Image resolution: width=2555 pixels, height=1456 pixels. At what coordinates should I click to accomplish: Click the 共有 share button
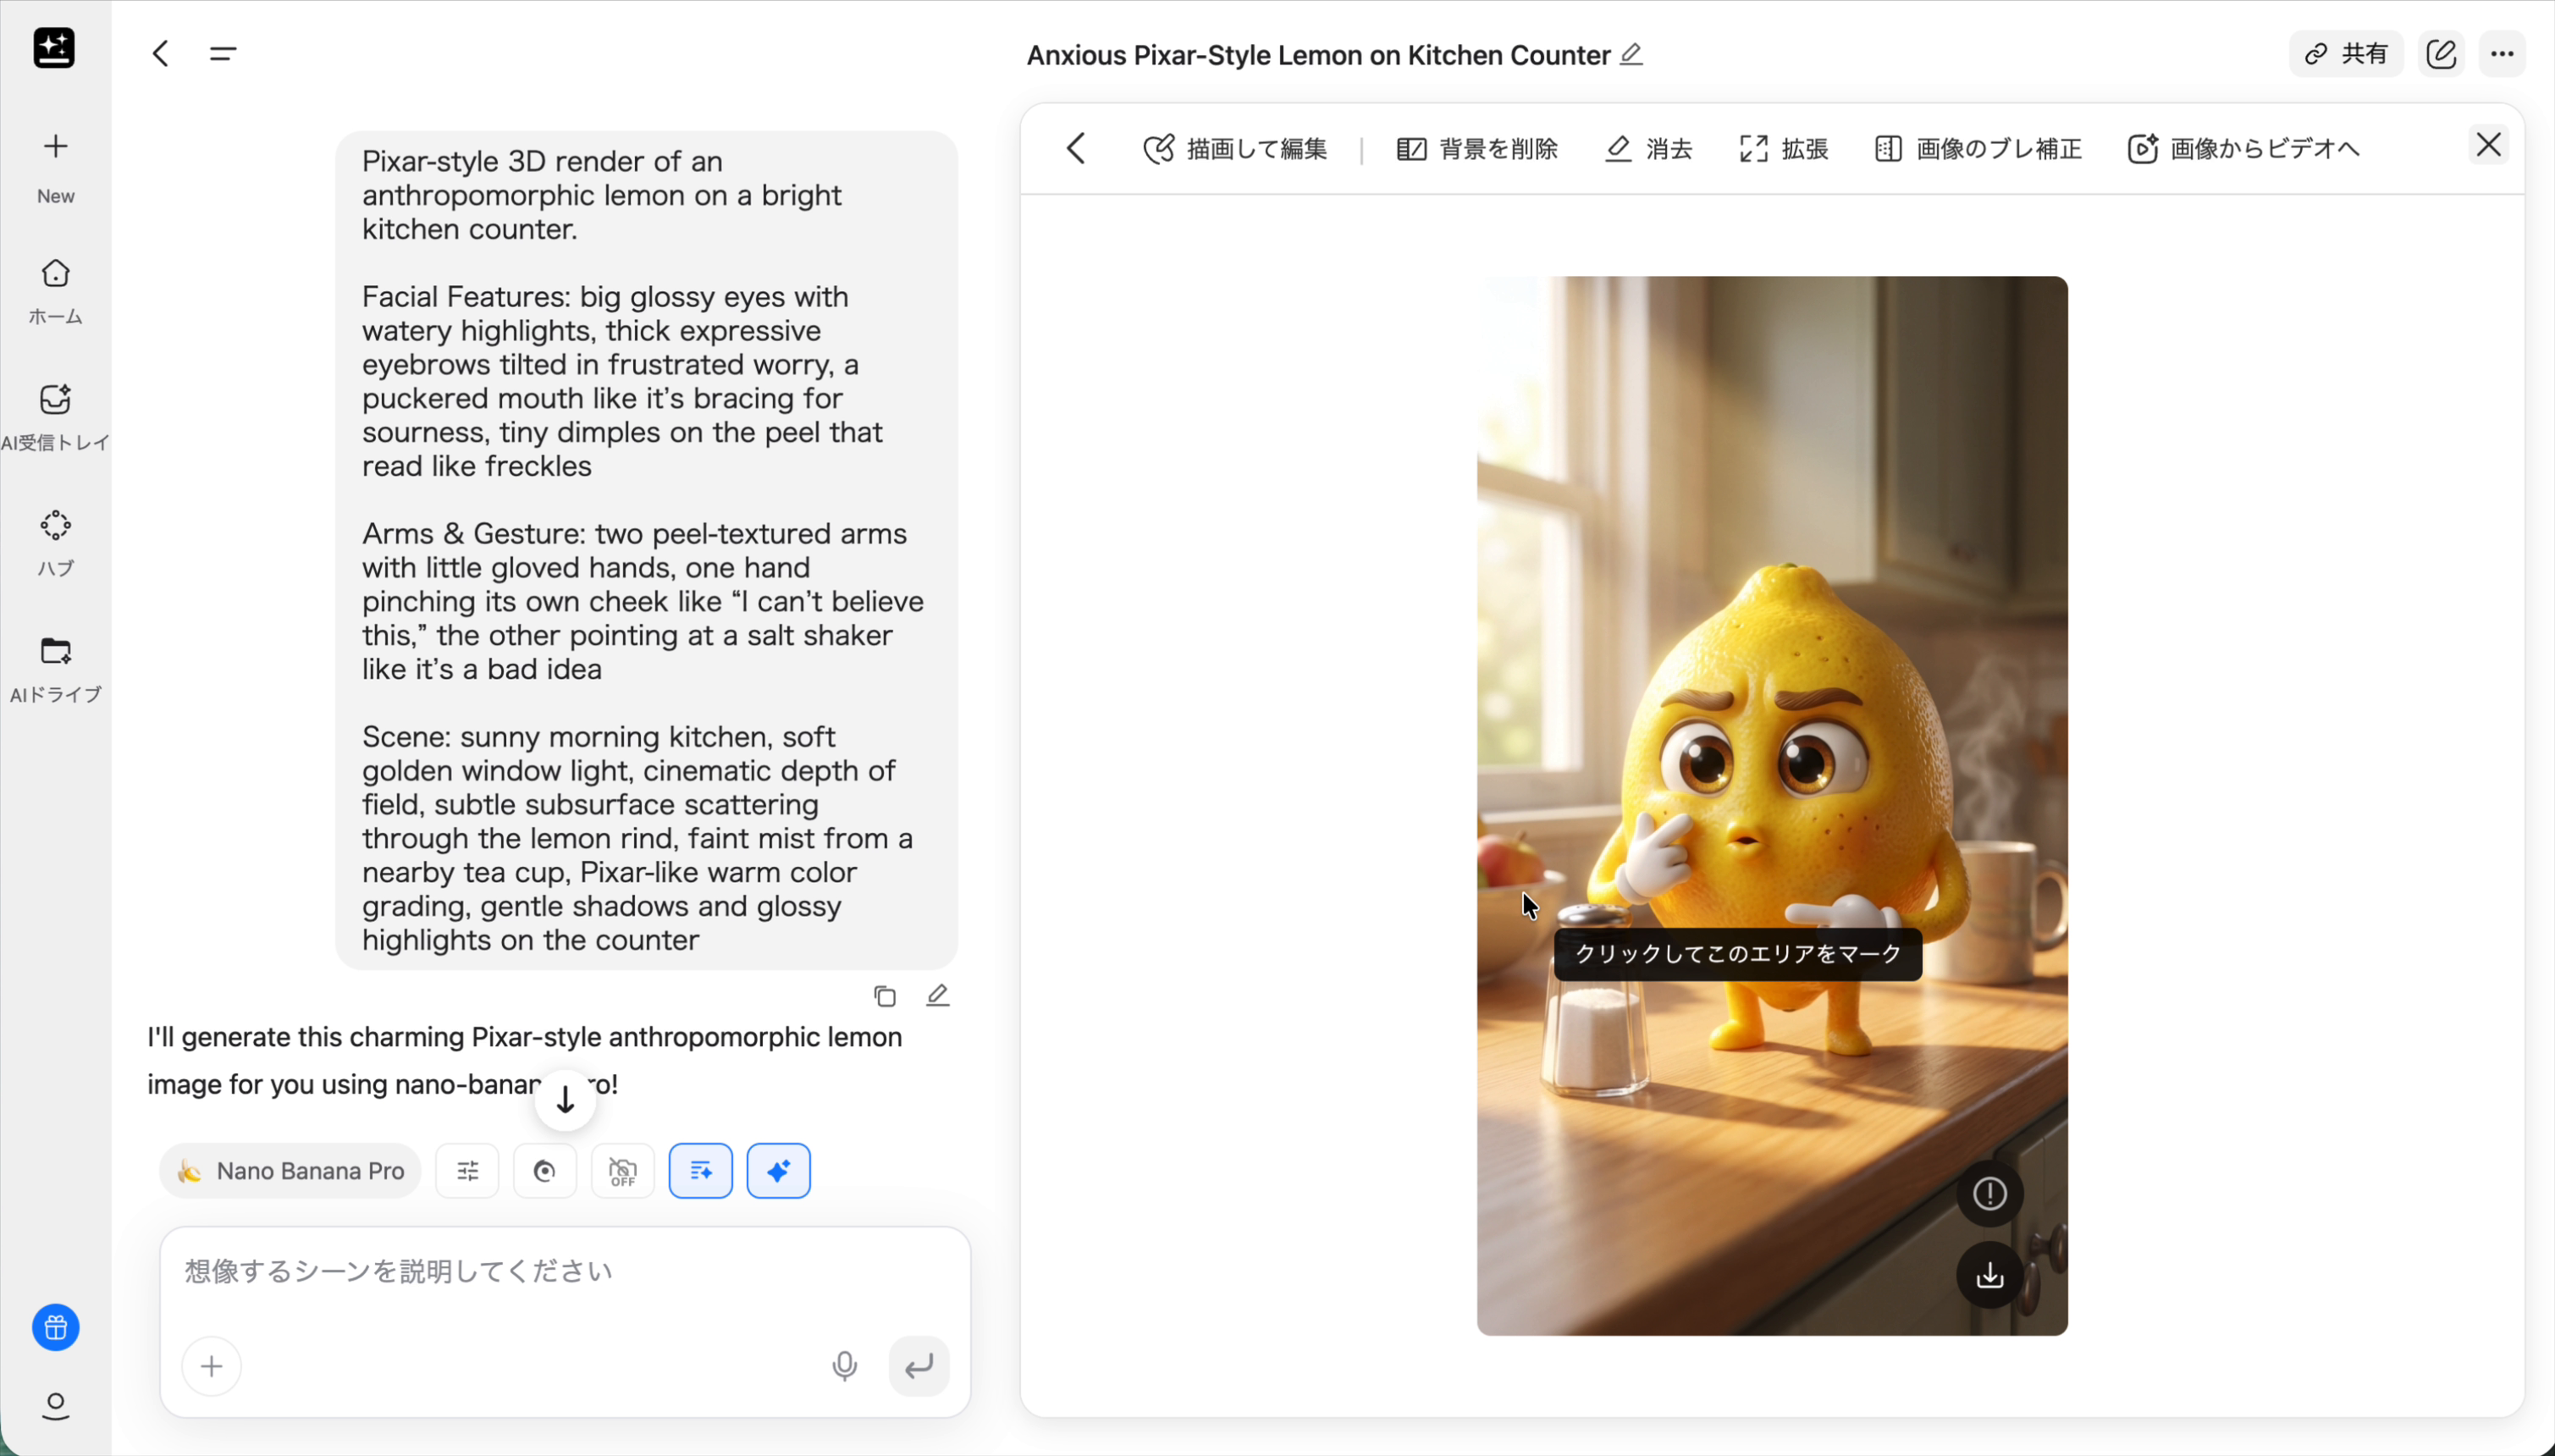pyautogui.click(x=2345, y=54)
